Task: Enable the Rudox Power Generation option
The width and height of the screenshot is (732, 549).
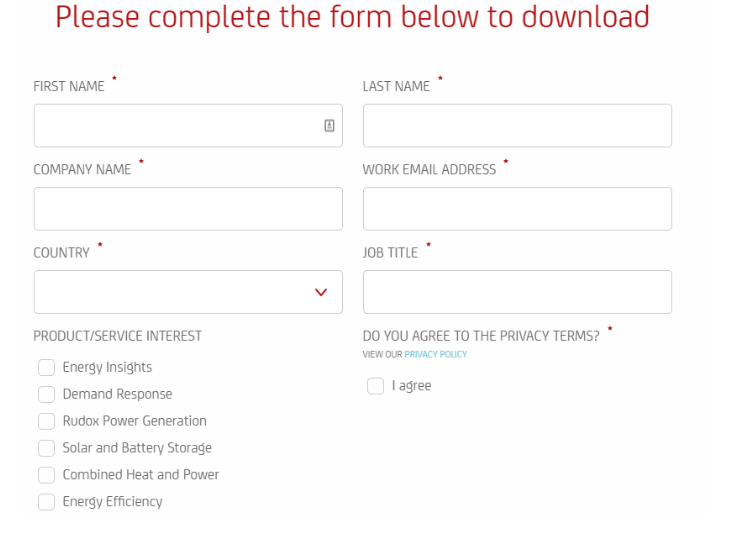Action: (46, 421)
